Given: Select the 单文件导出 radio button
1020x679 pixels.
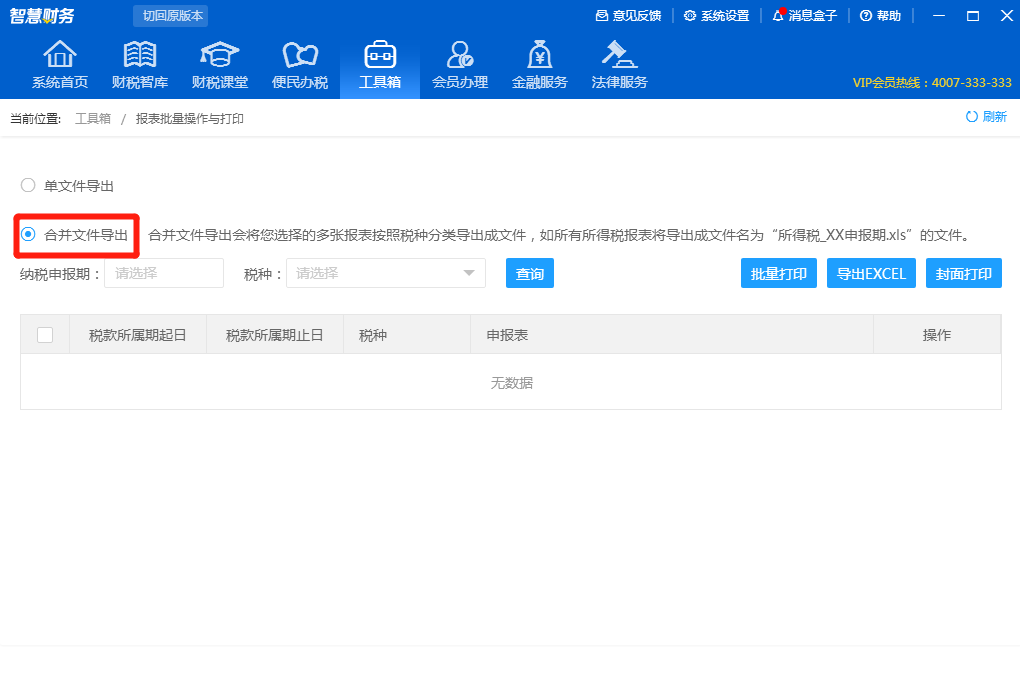Looking at the screenshot, I should coord(27,185).
